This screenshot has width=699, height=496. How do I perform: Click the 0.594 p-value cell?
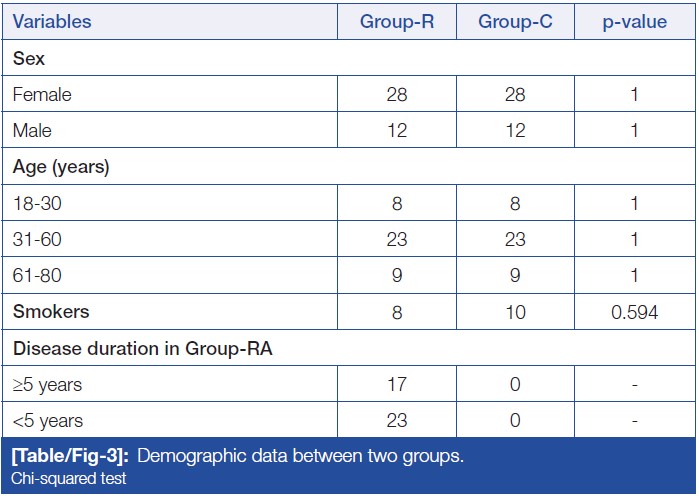[634, 312]
